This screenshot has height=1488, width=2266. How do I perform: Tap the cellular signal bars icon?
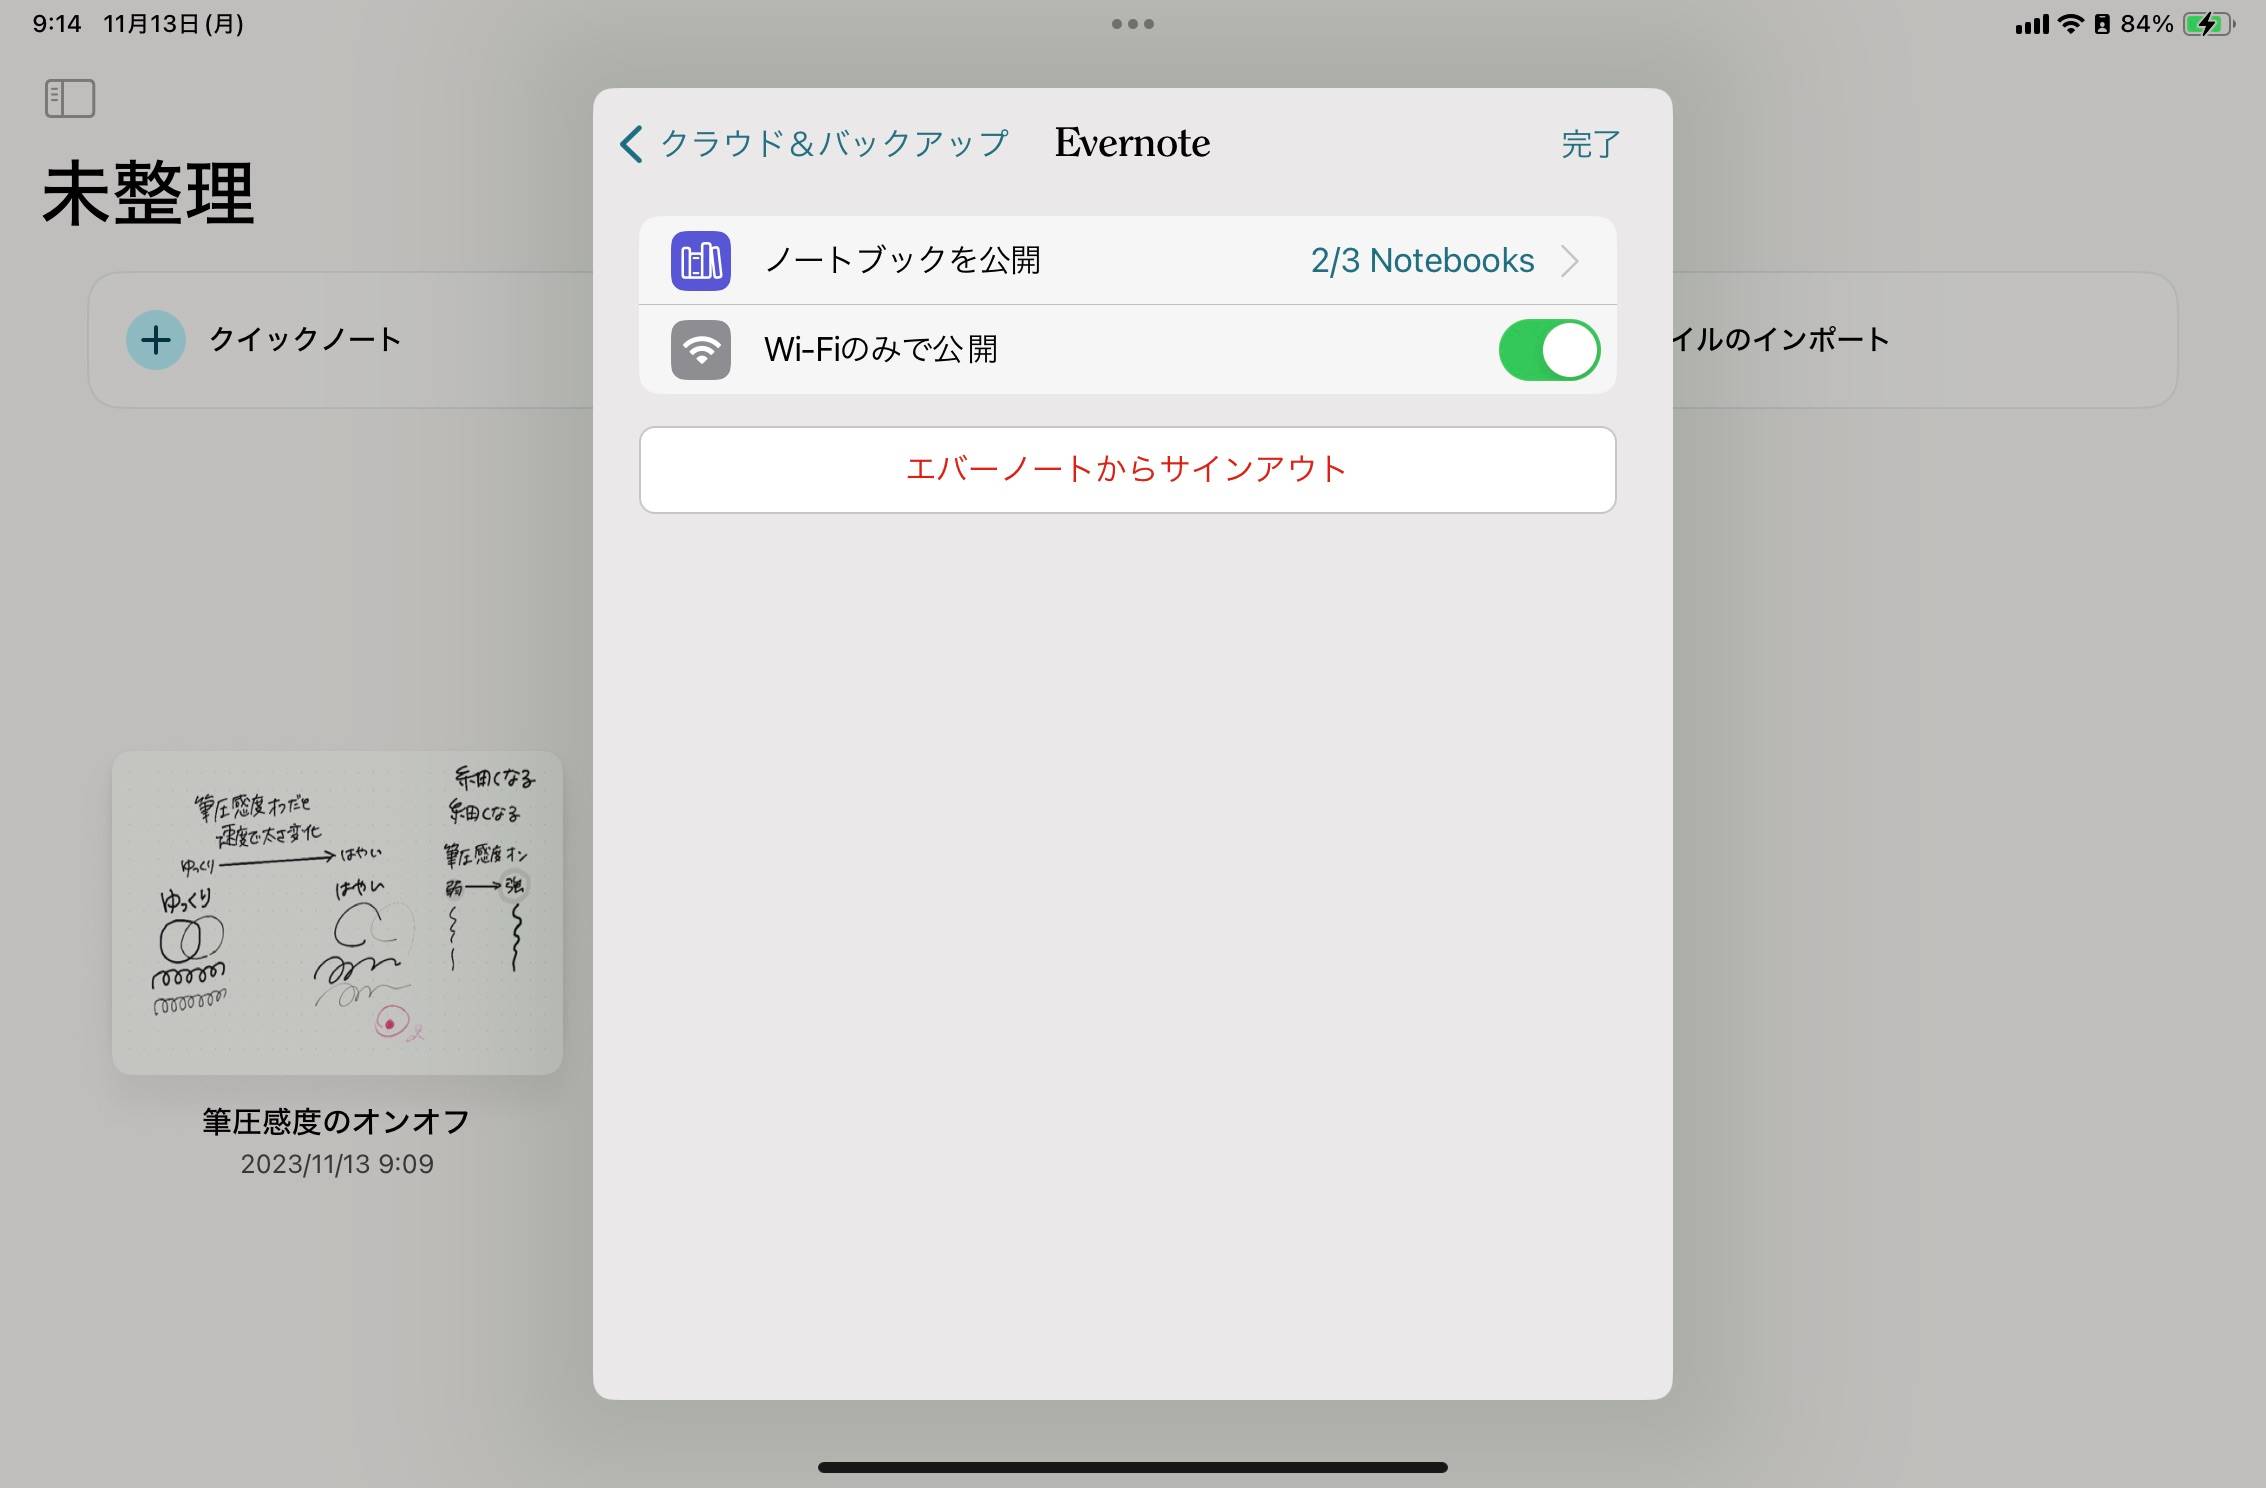[2032, 24]
